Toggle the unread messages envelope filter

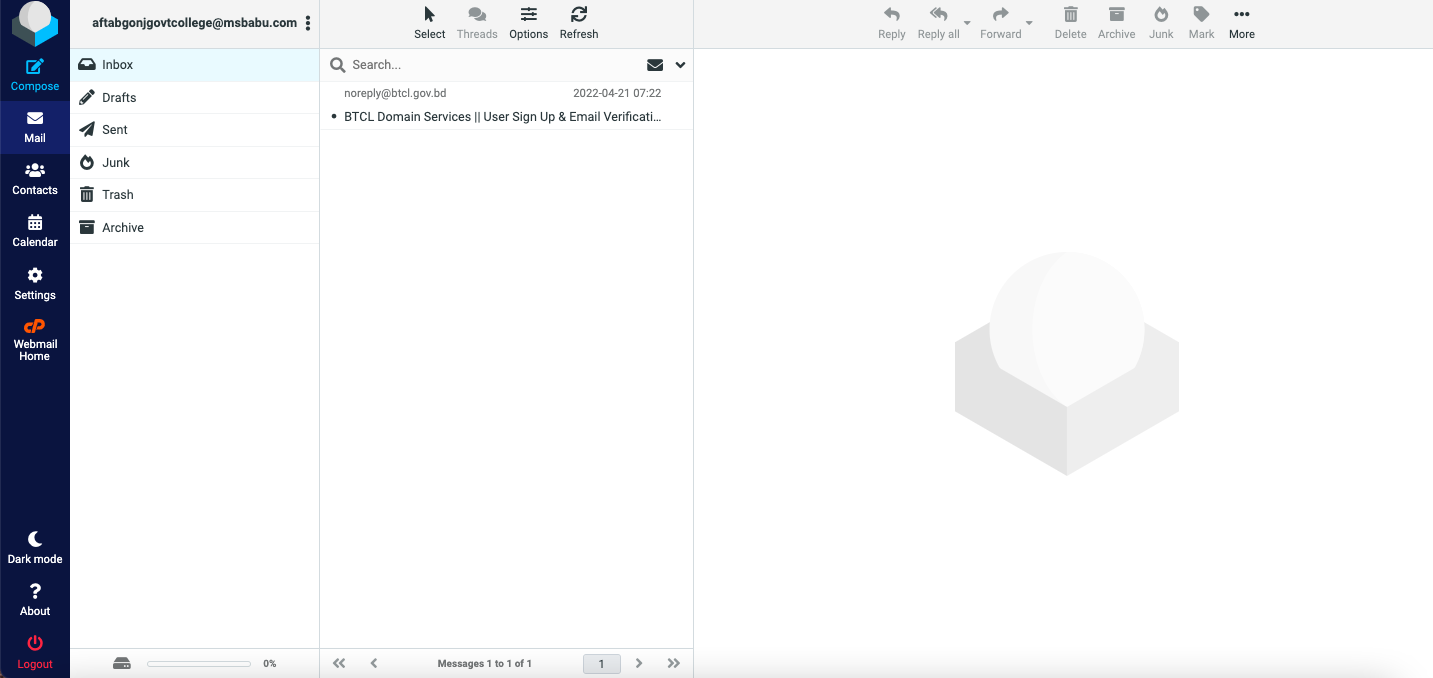pos(655,65)
